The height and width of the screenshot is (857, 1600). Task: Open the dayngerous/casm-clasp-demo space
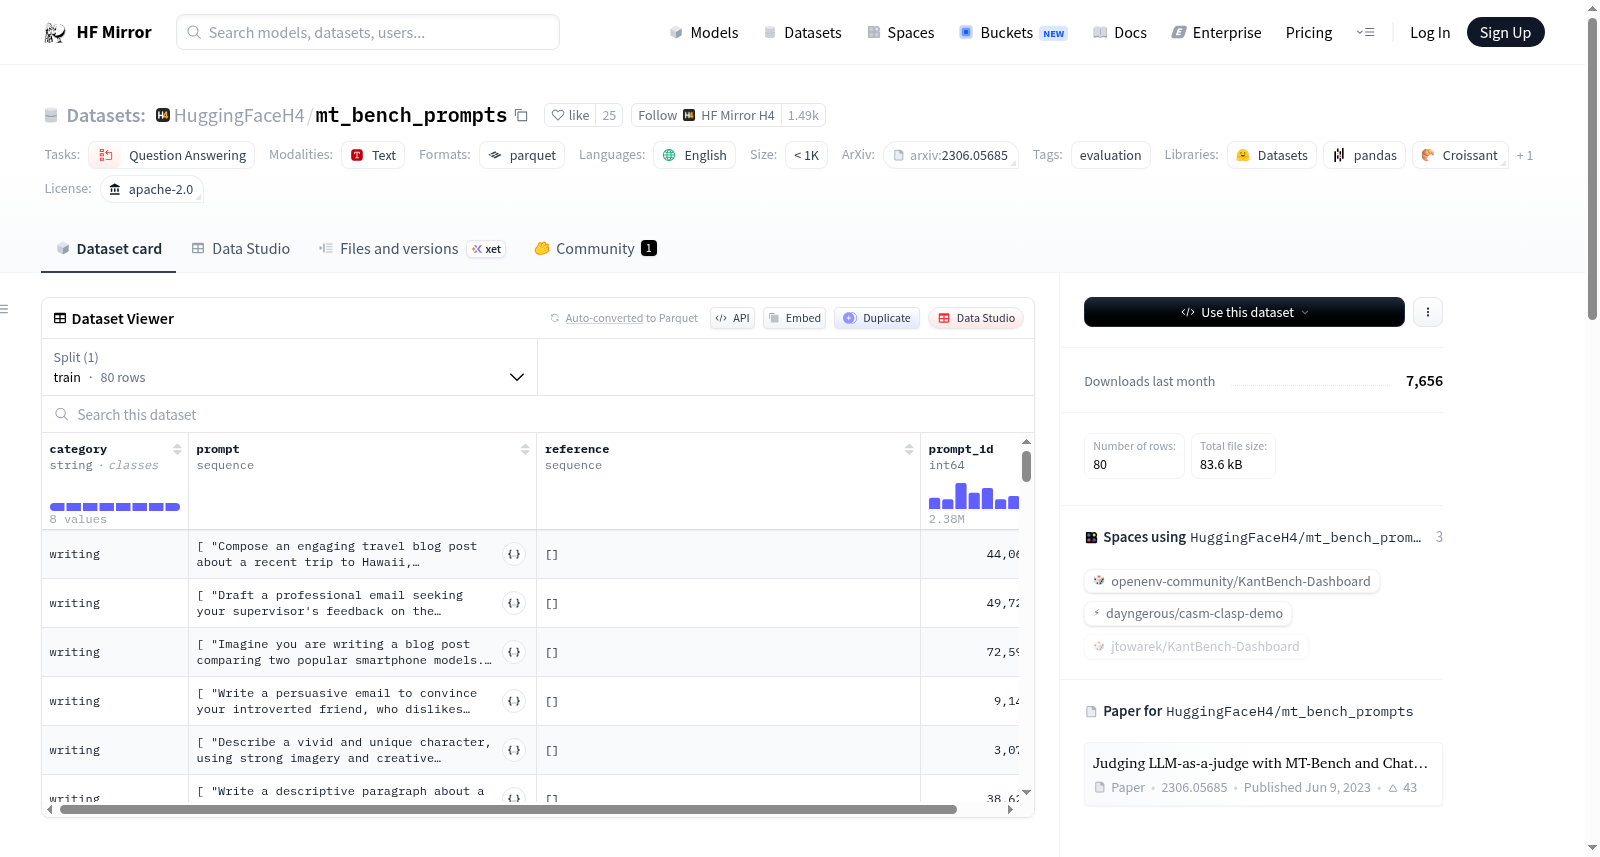(x=1188, y=613)
